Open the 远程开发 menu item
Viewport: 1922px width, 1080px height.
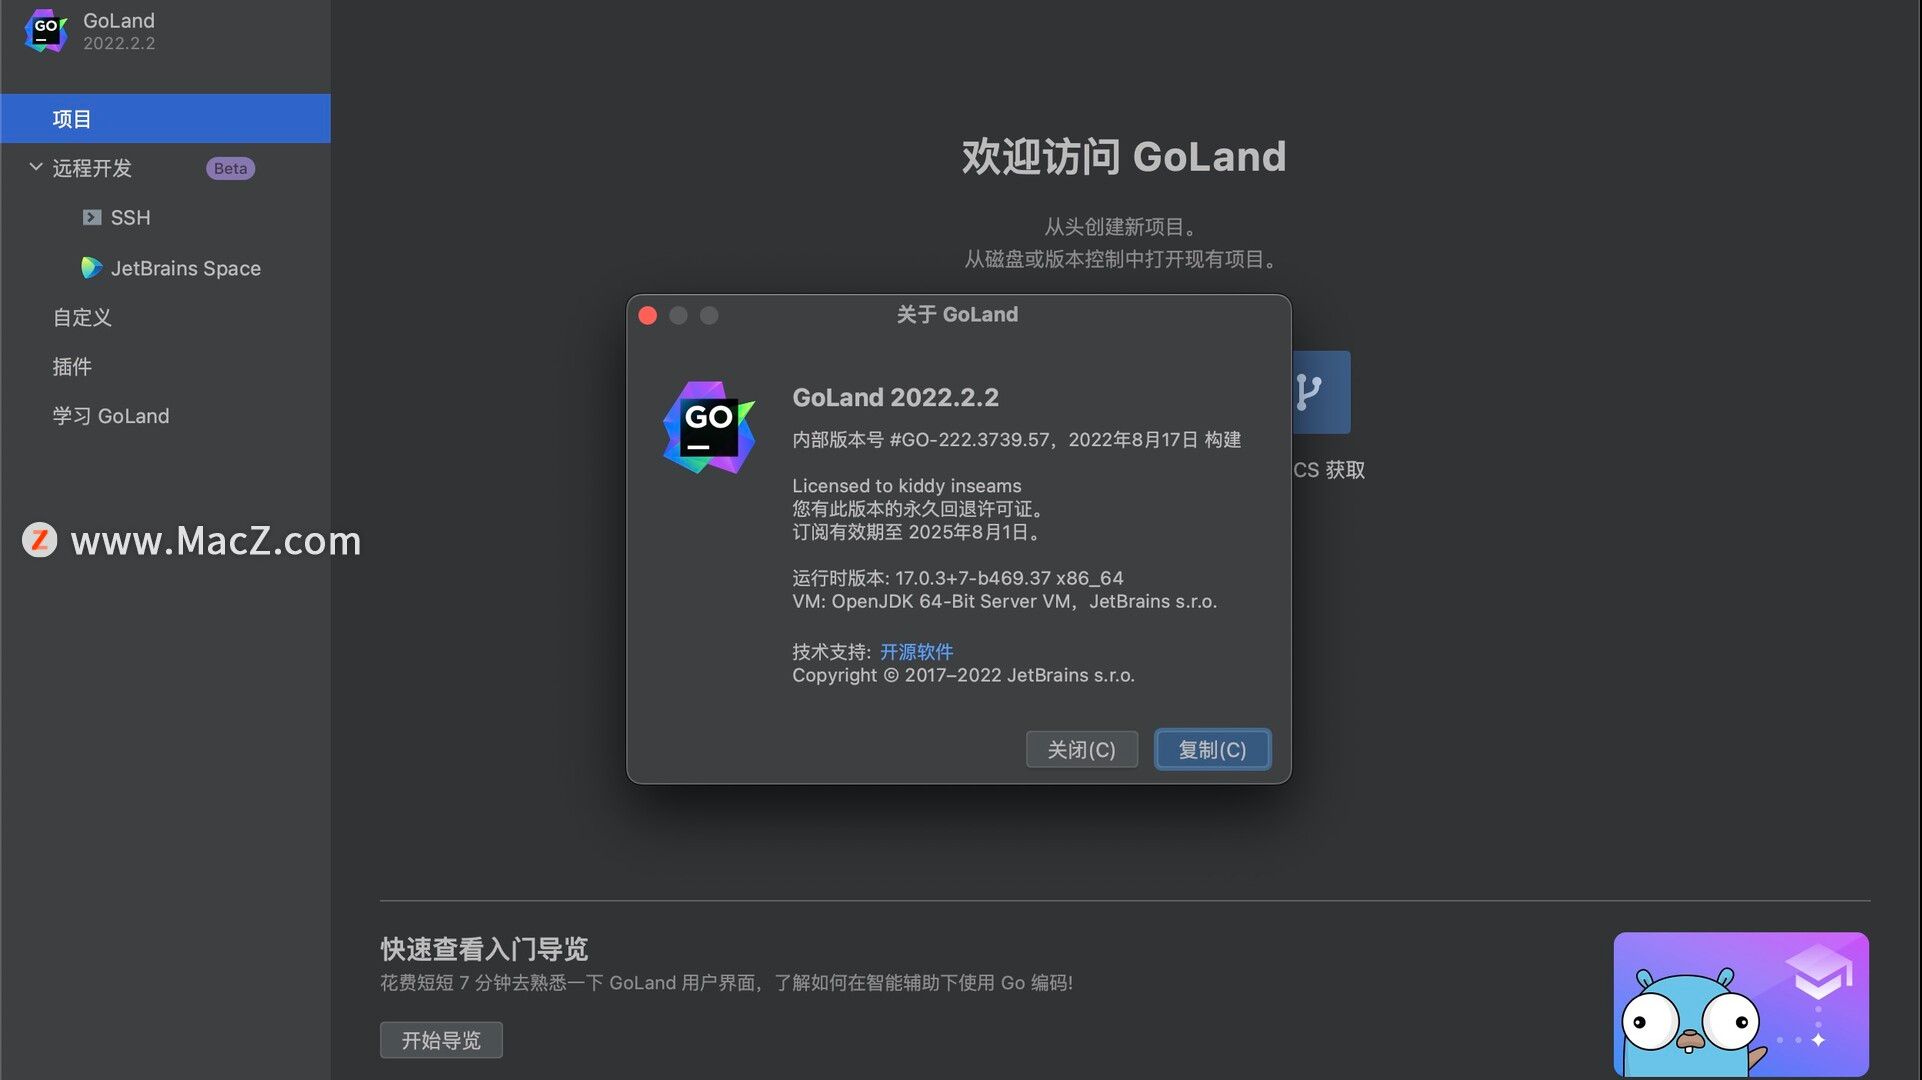point(92,168)
